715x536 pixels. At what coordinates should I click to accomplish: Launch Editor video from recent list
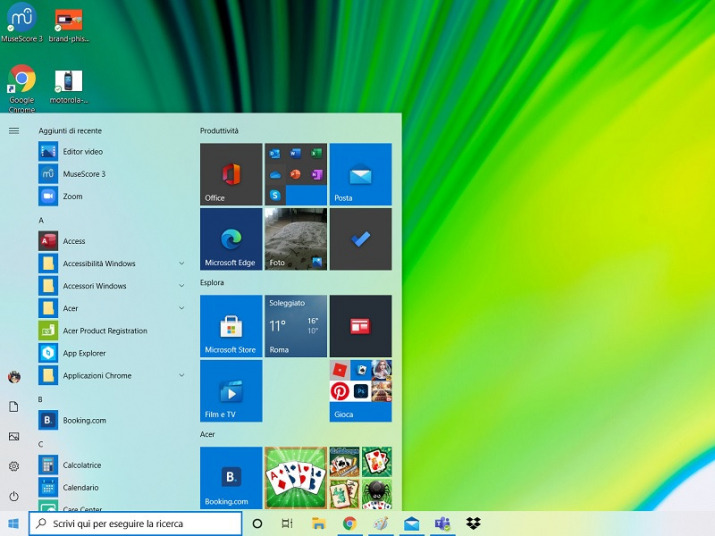coord(112,151)
